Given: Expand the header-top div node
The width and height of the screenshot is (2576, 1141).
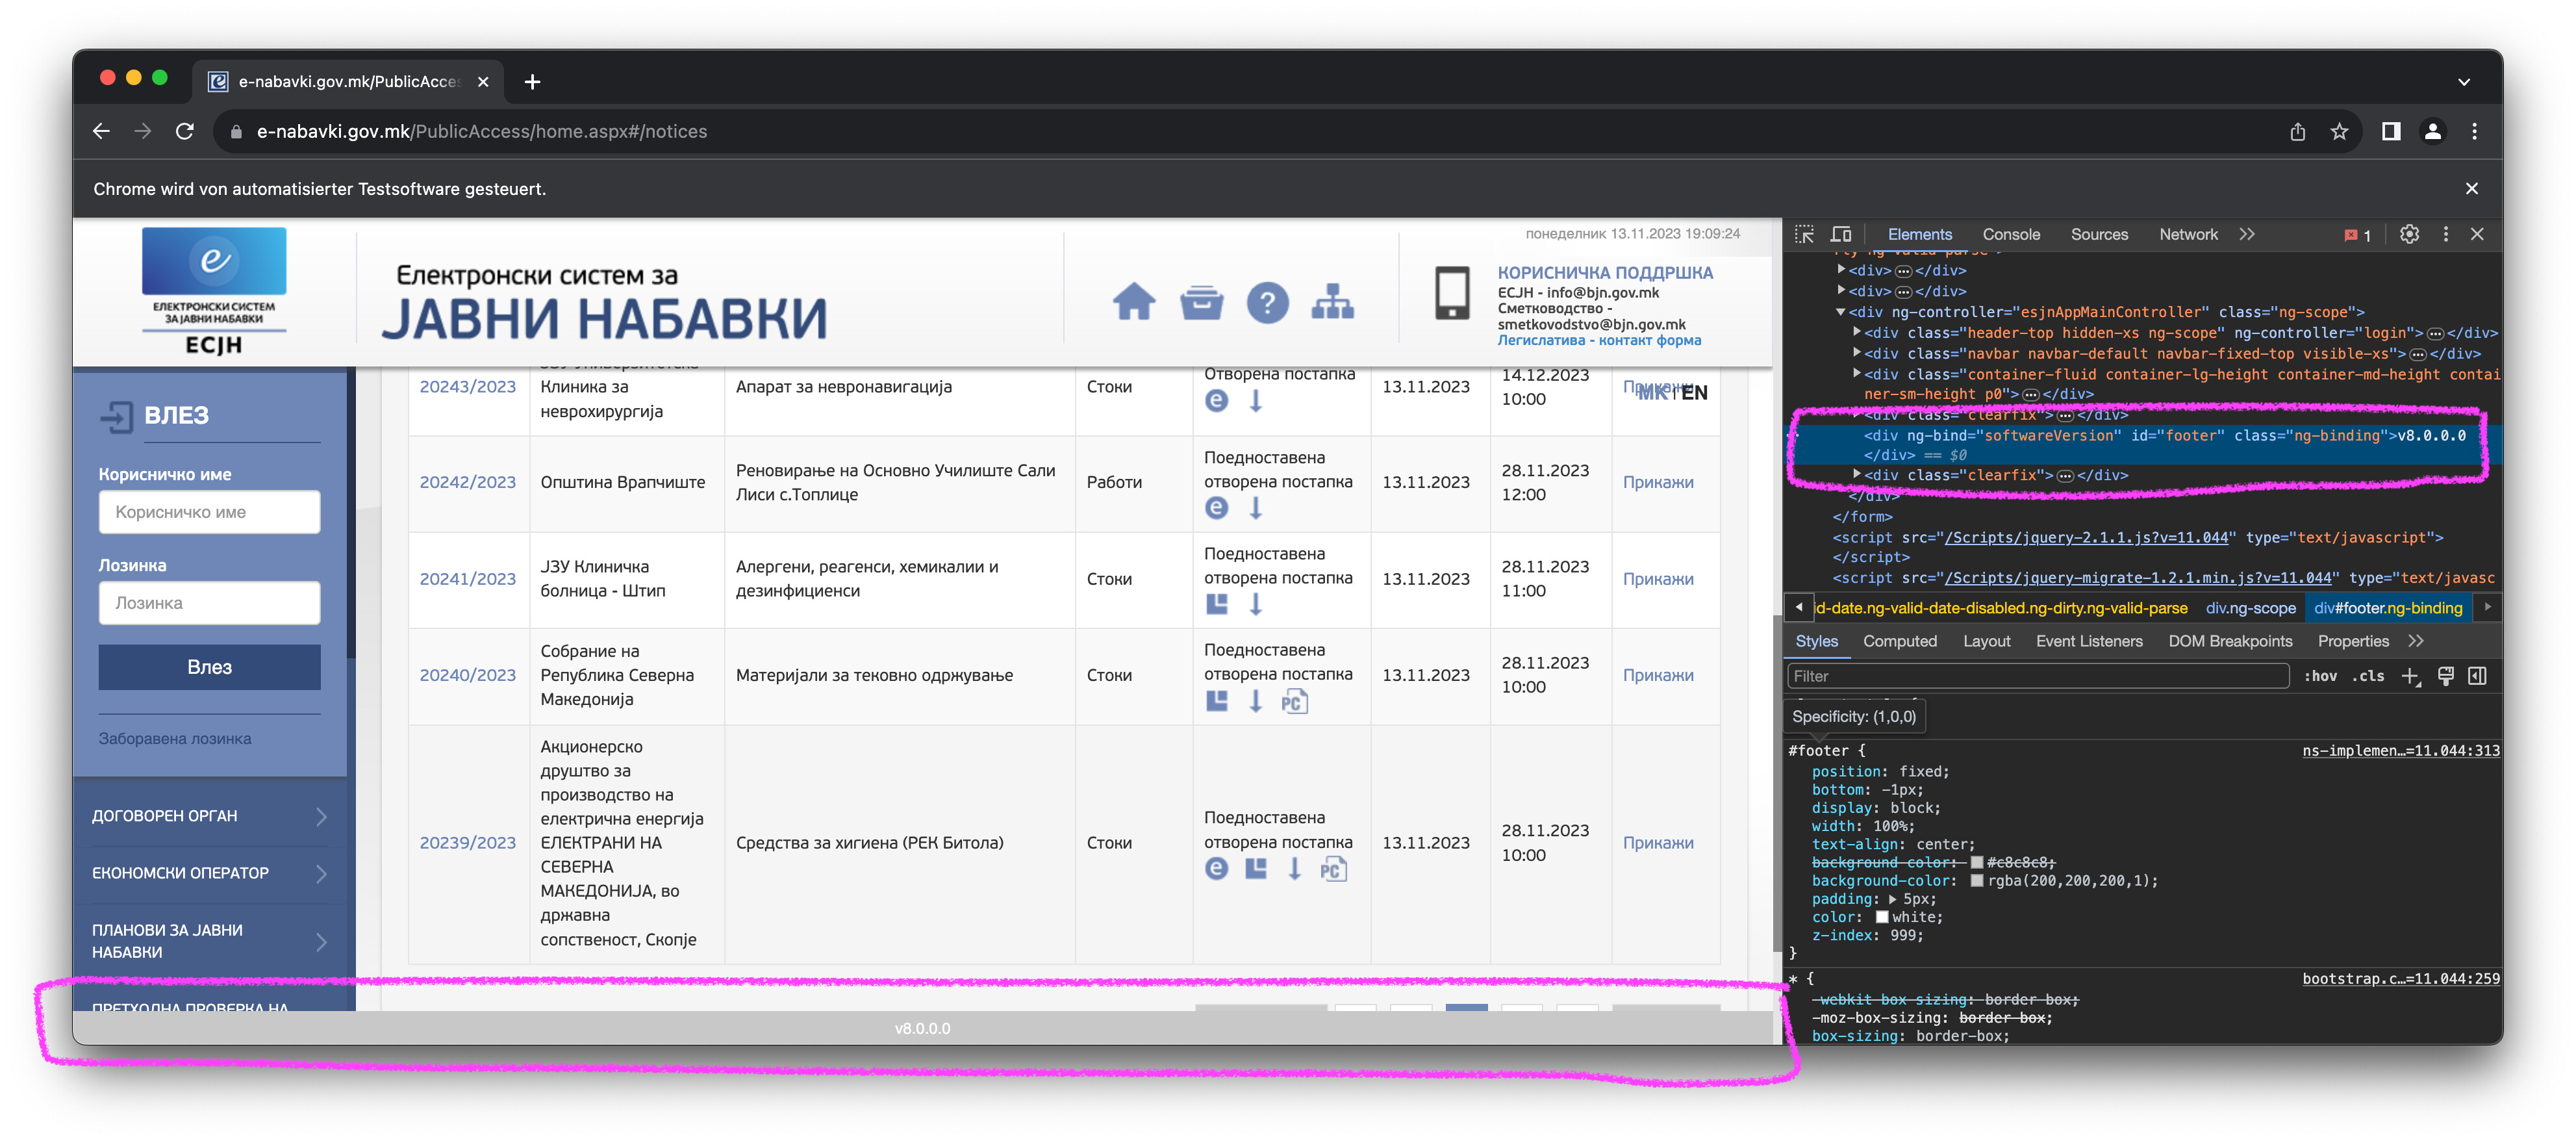Looking at the screenshot, I should click(x=1857, y=333).
